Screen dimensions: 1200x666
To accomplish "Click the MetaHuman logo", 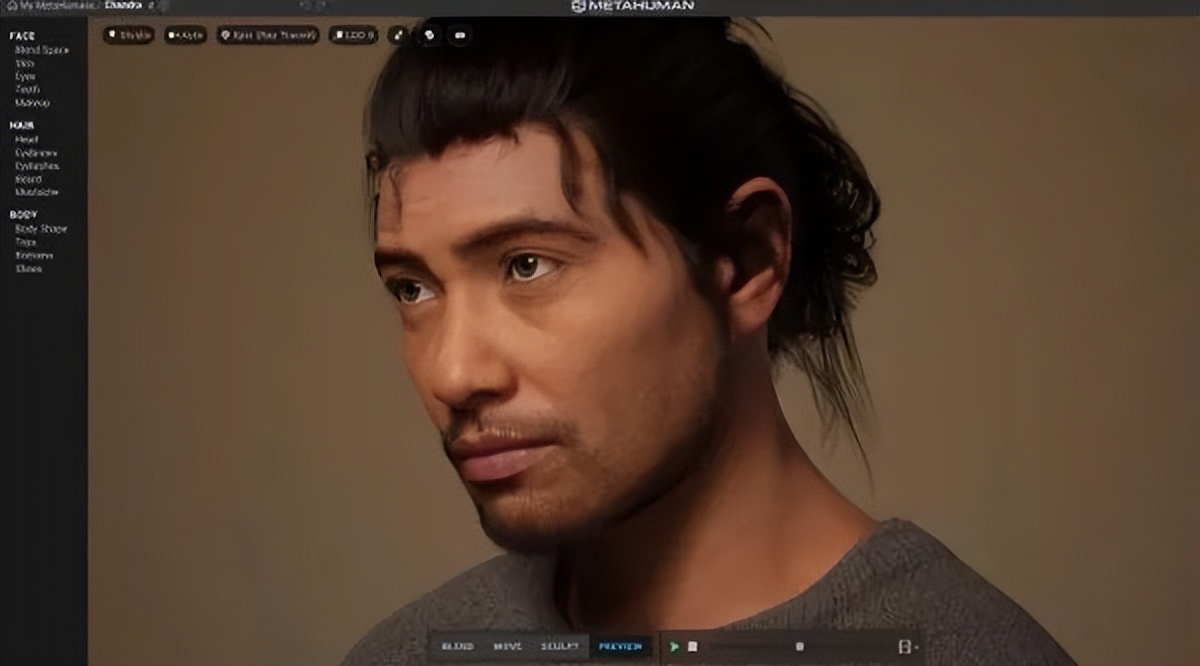I will coord(631,6).
